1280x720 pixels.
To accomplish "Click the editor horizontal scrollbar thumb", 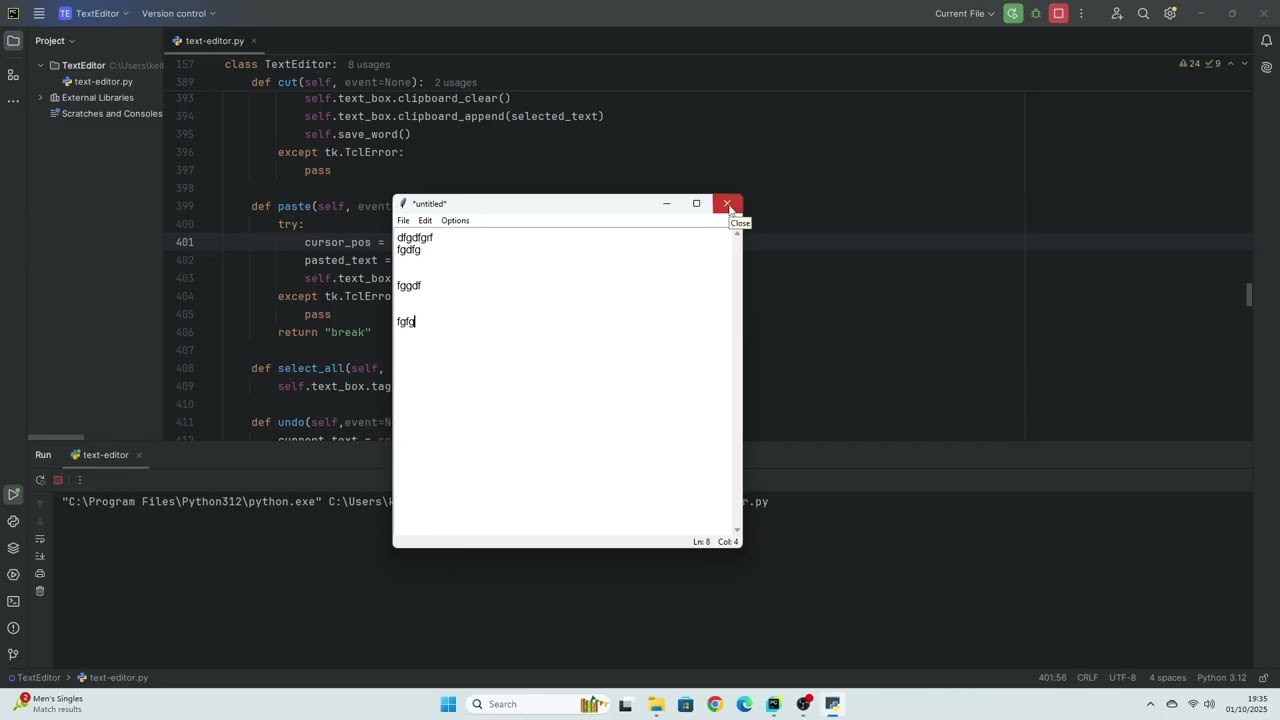I will (x=56, y=437).
